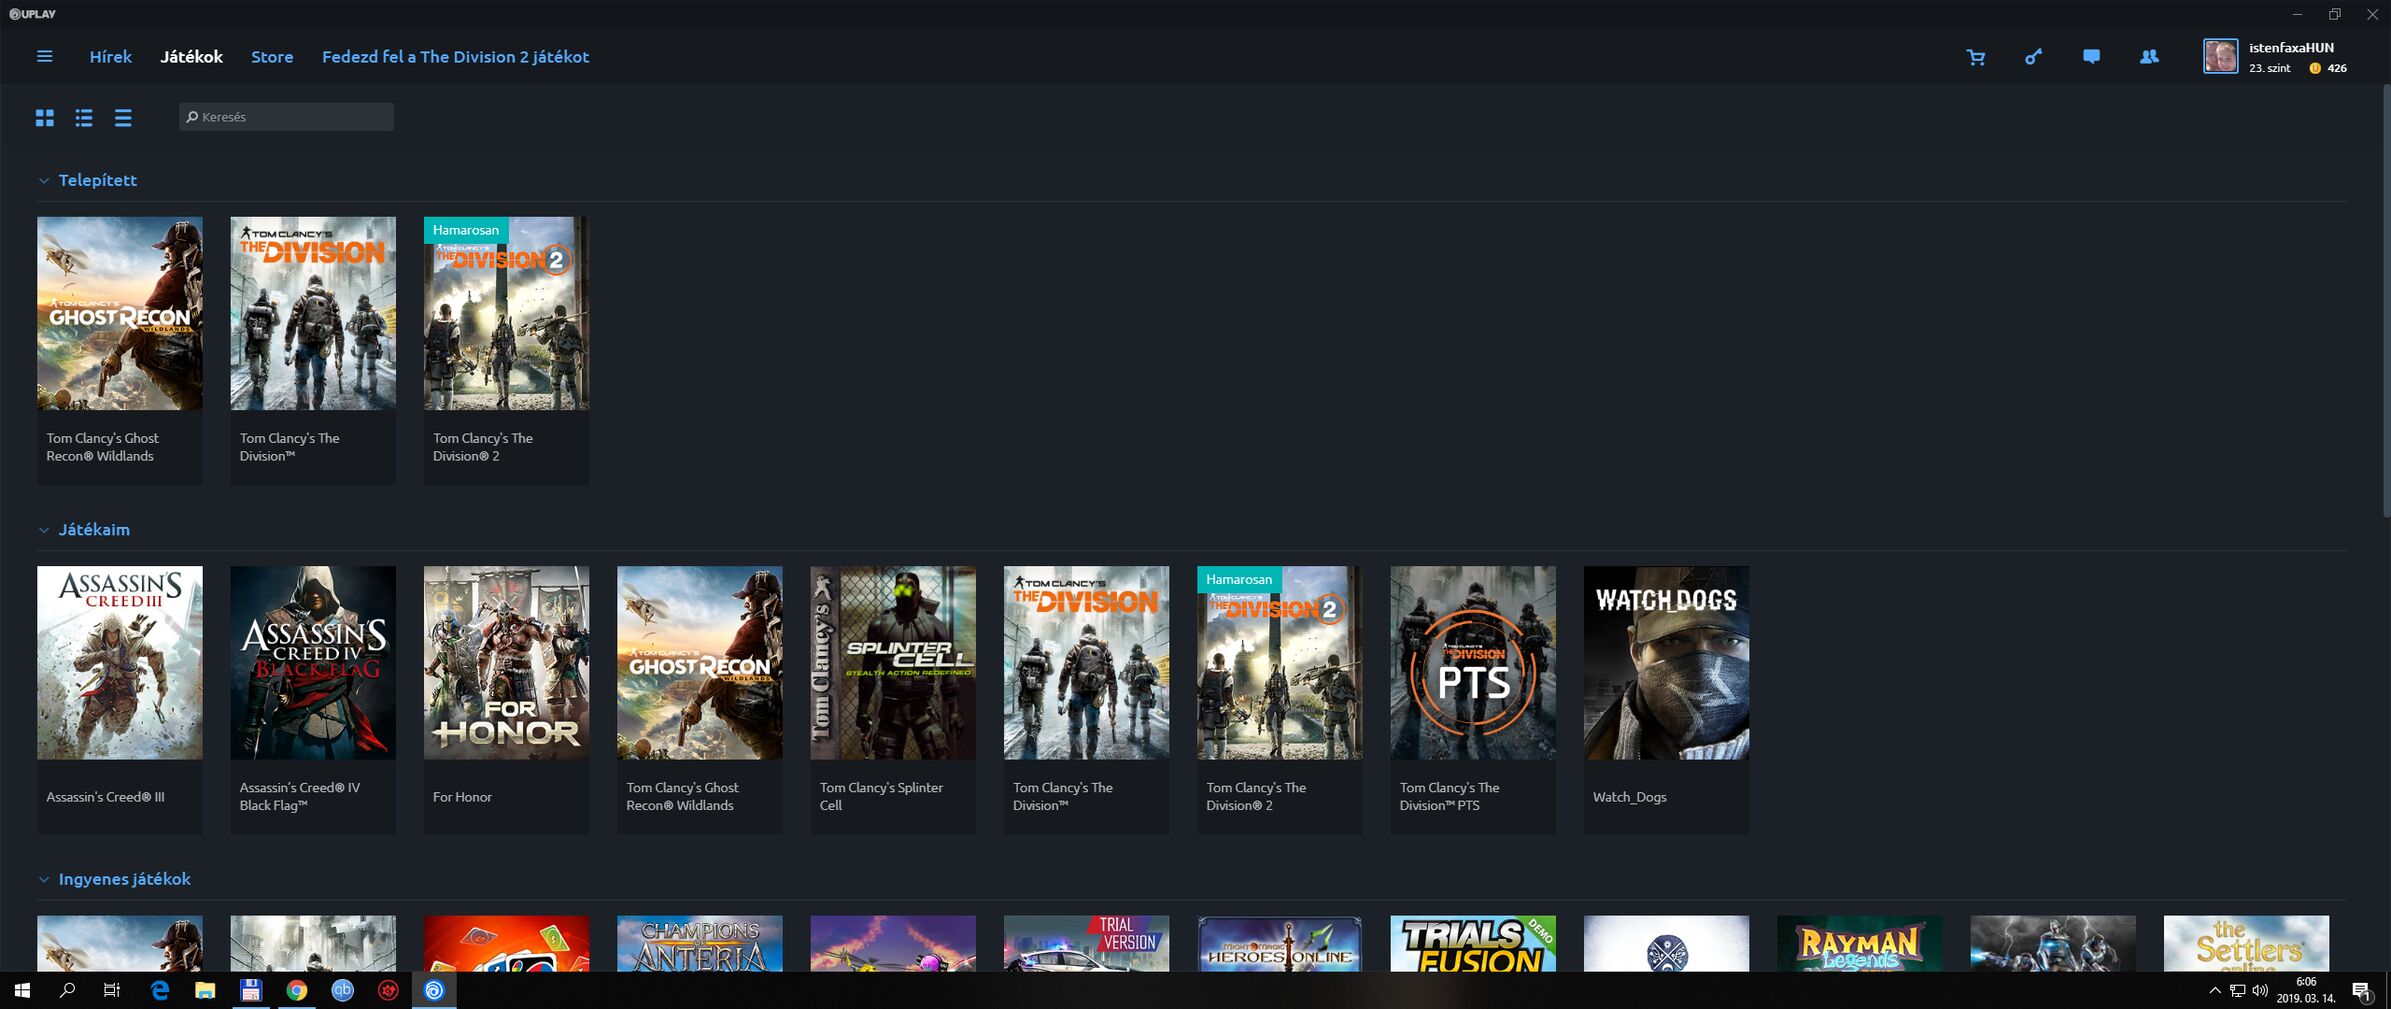The height and width of the screenshot is (1009, 2391).
Task: Open the shopping cart
Action: pyautogui.click(x=1976, y=57)
